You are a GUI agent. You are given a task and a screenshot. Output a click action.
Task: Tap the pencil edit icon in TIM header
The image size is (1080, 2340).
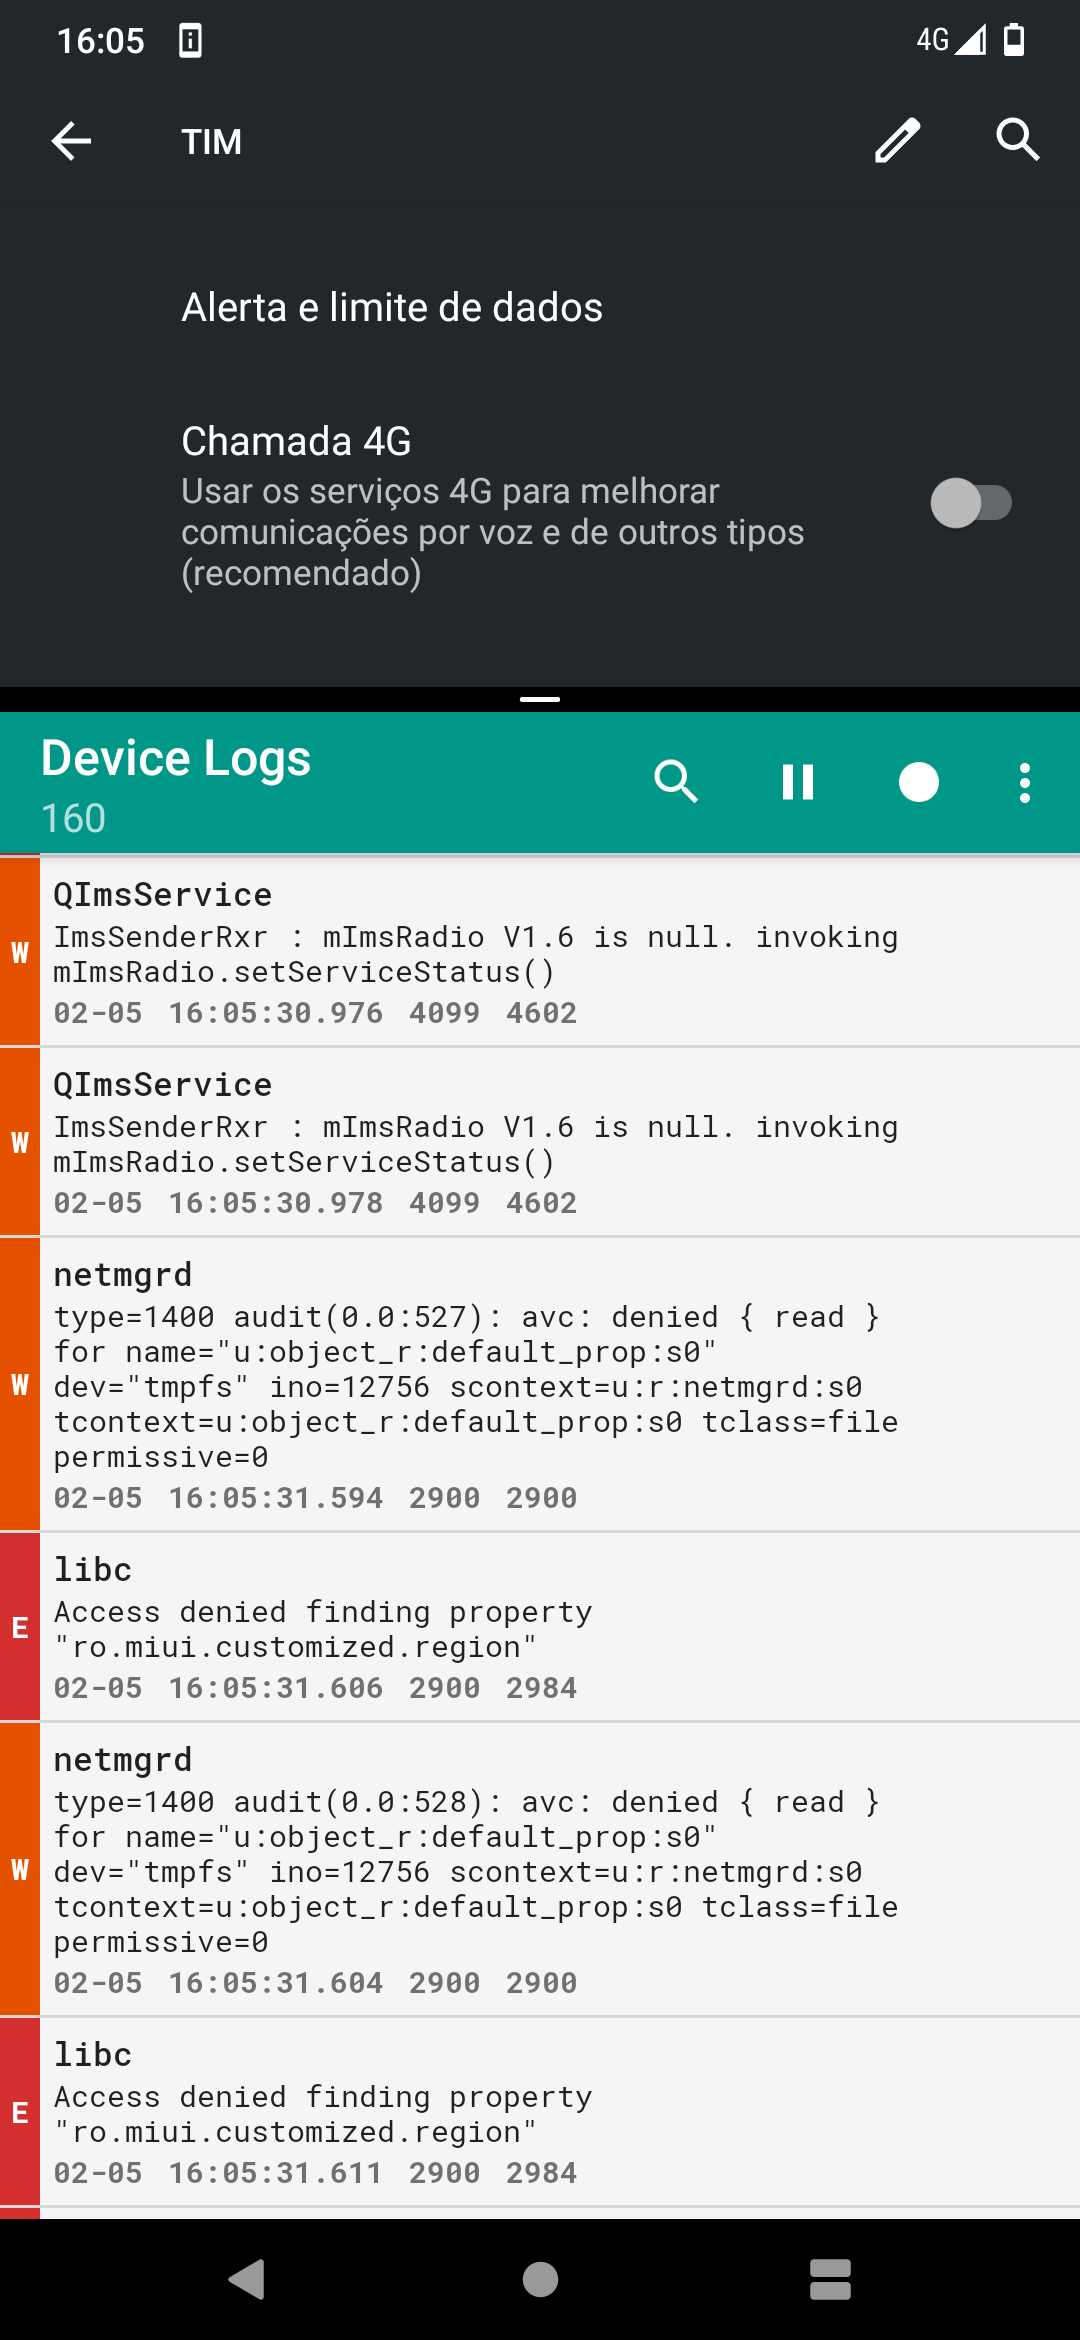[897, 140]
